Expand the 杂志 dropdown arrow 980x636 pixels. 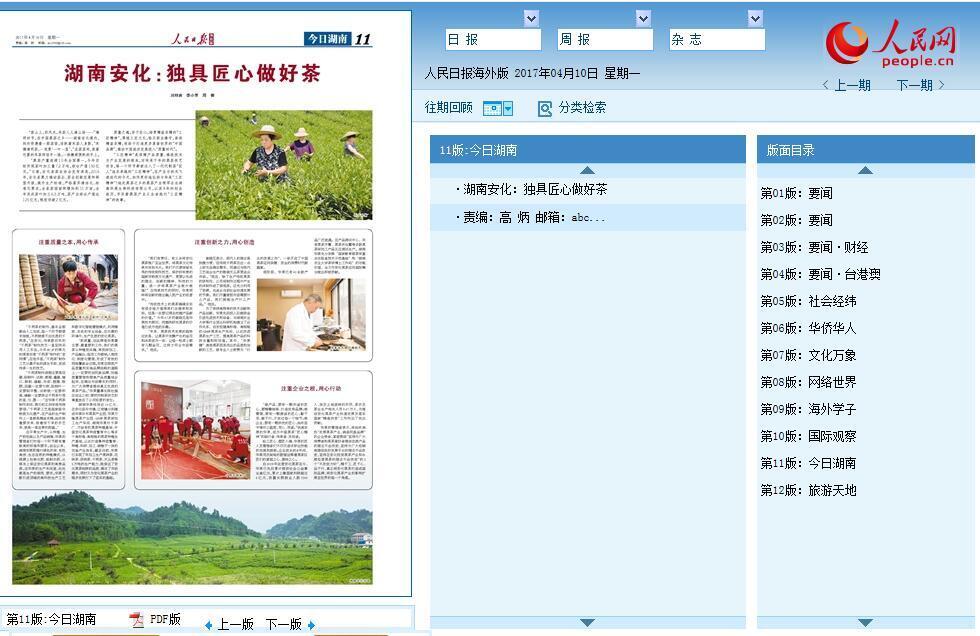point(755,18)
